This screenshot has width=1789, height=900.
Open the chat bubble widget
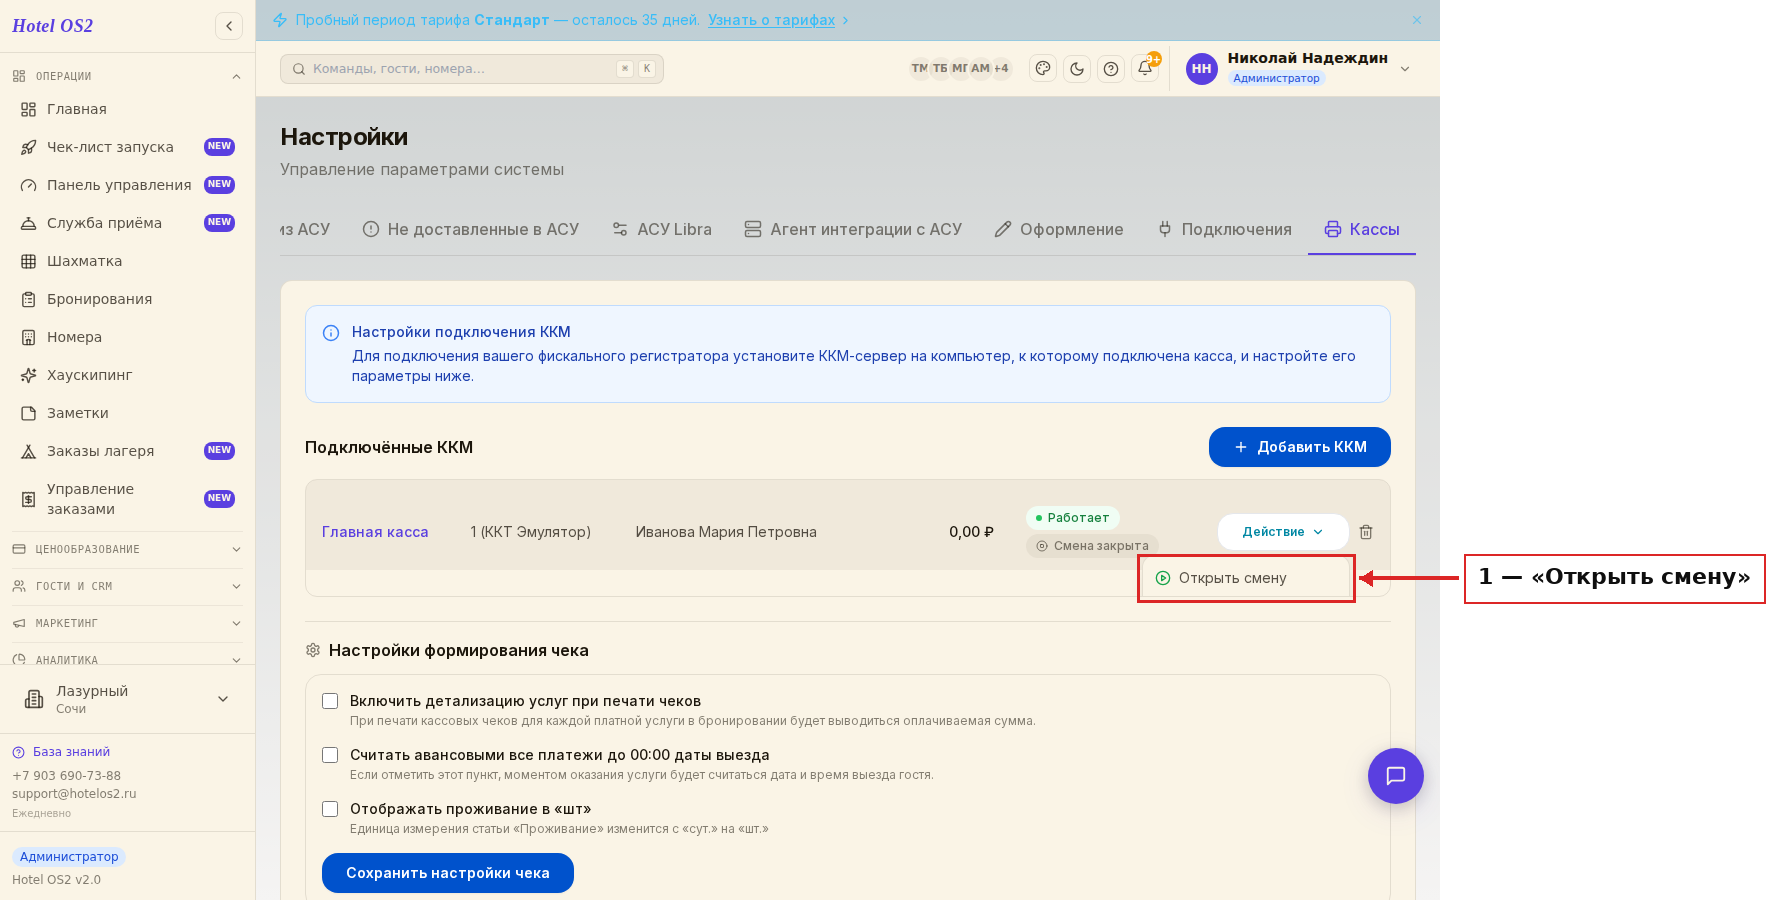pos(1396,776)
